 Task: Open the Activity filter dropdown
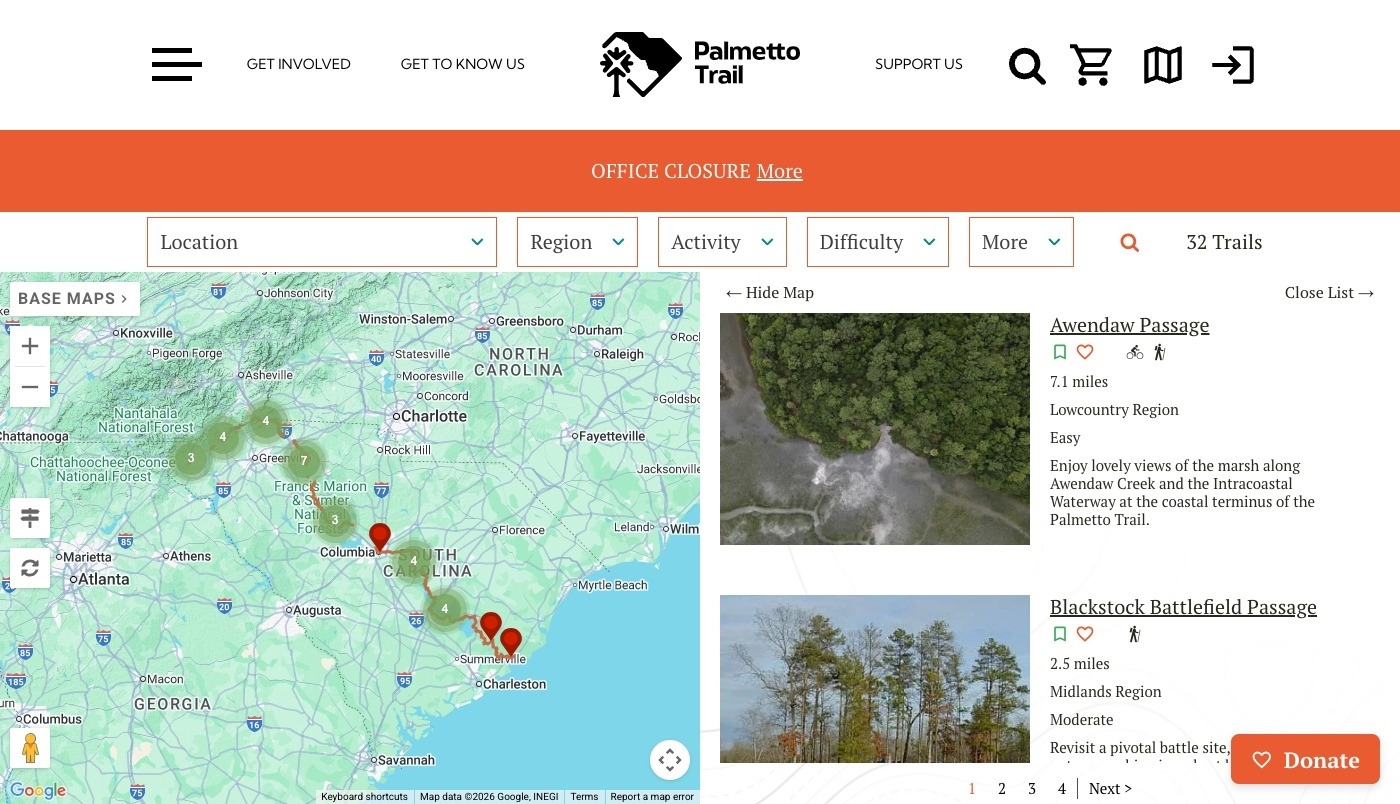(x=722, y=242)
